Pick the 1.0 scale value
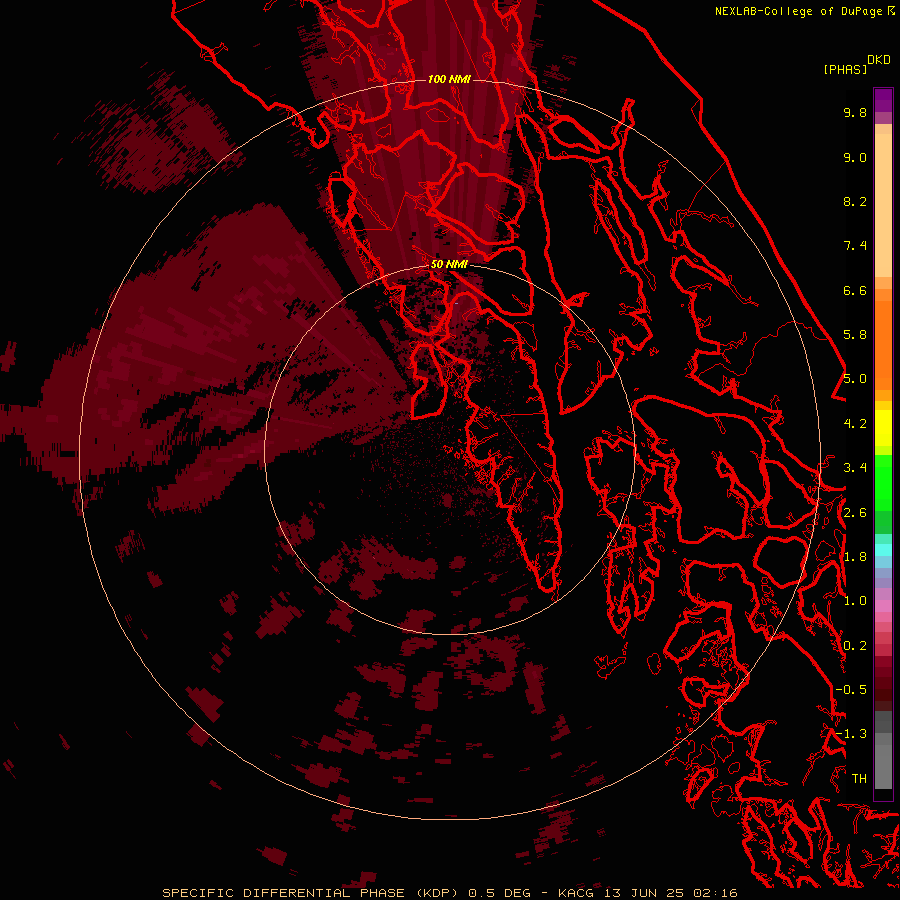 click(855, 601)
